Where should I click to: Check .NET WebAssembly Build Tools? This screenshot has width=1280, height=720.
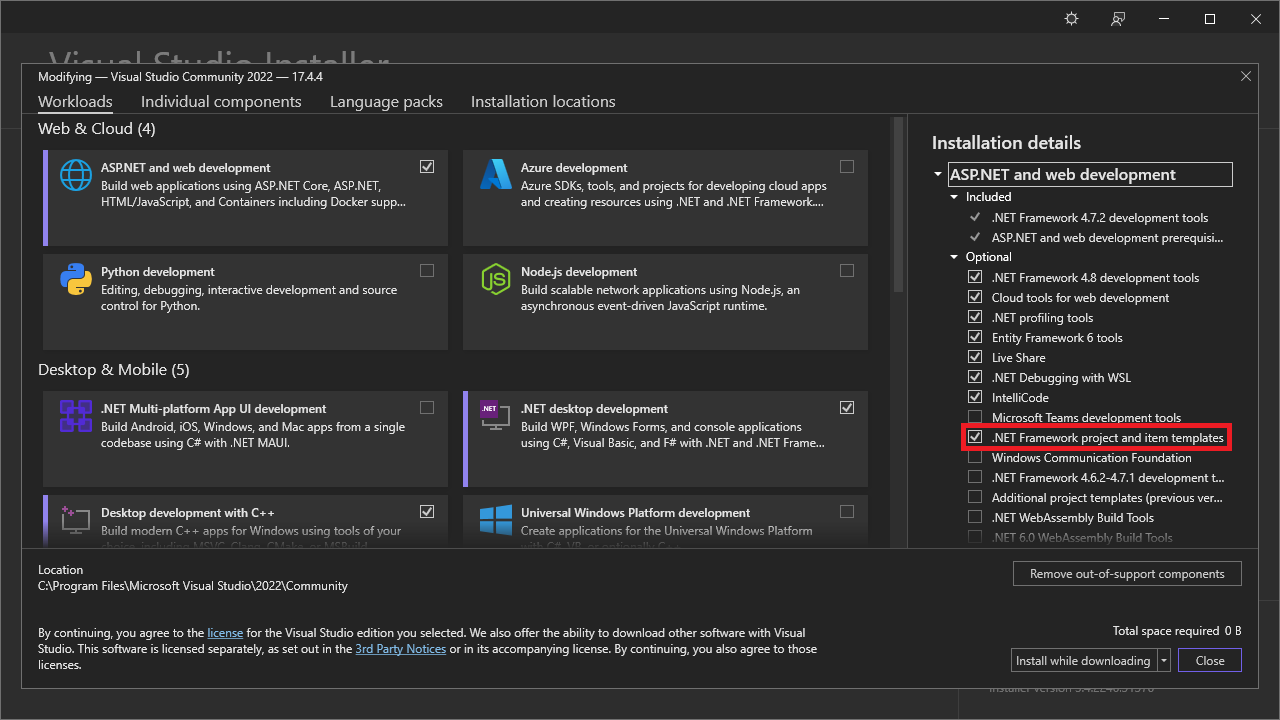[x=975, y=518]
